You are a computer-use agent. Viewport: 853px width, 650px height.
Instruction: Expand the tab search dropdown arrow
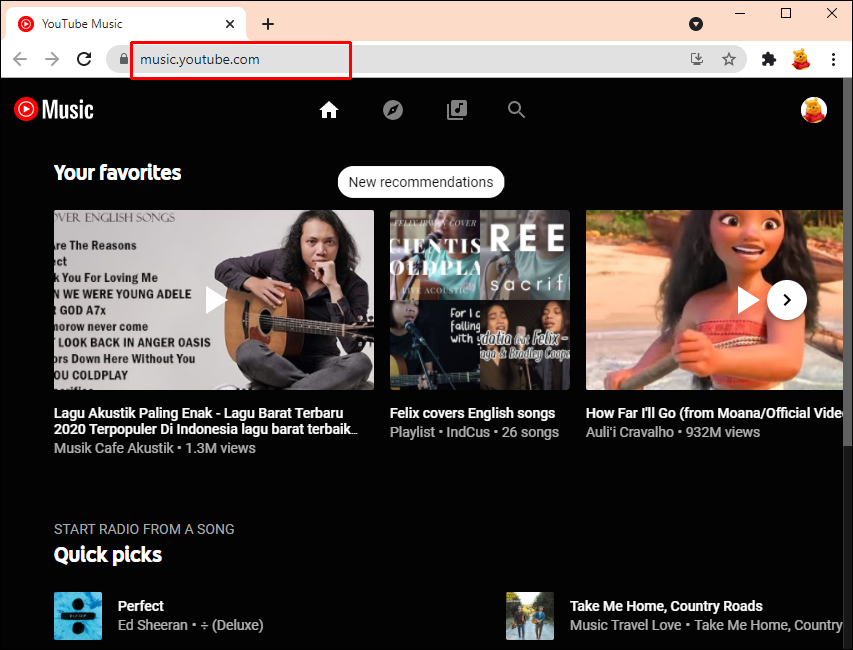coord(696,24)
